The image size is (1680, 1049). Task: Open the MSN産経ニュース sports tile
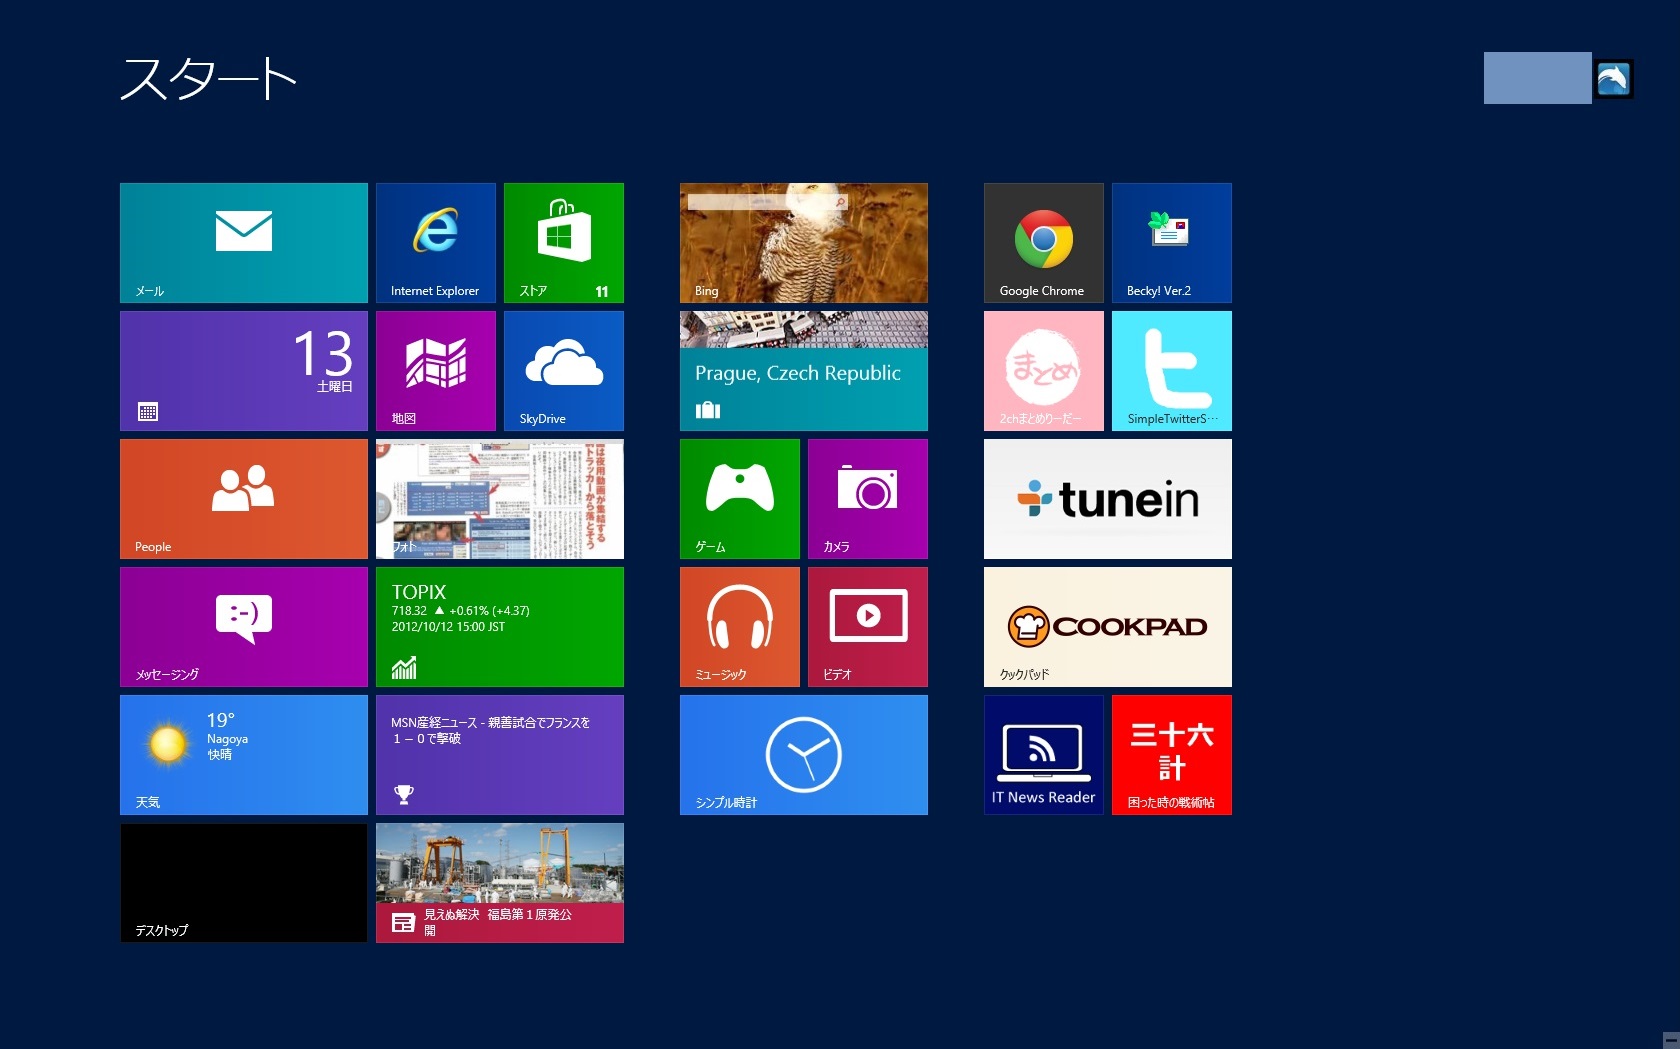coord(500,755)
